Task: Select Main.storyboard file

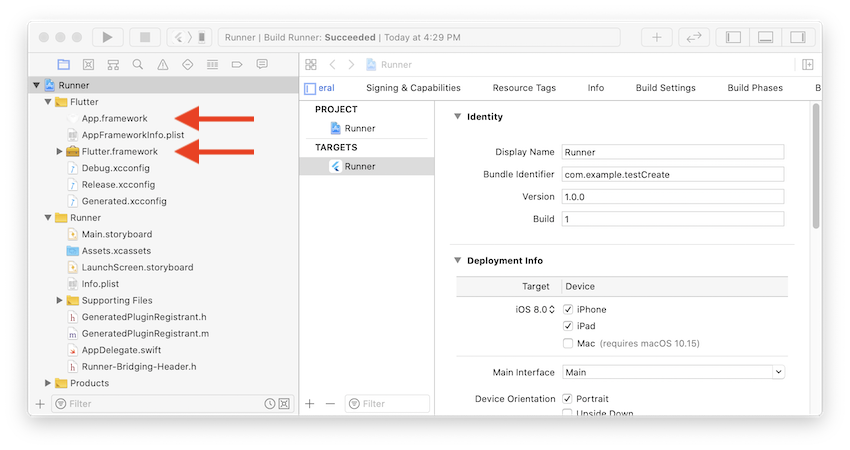Action: [x=117, y=234]
